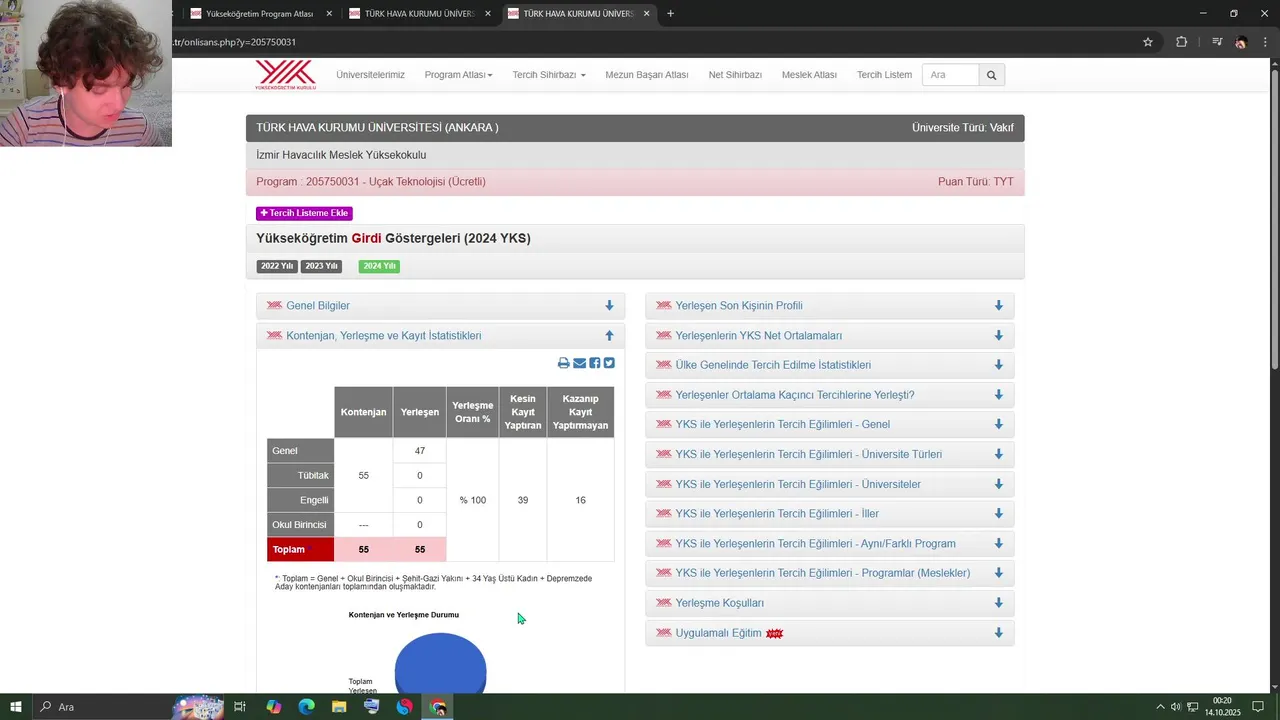The image size is (1280, 720).
Task: Share on Facebook using the Facebook icon
Action: [594, 363]
